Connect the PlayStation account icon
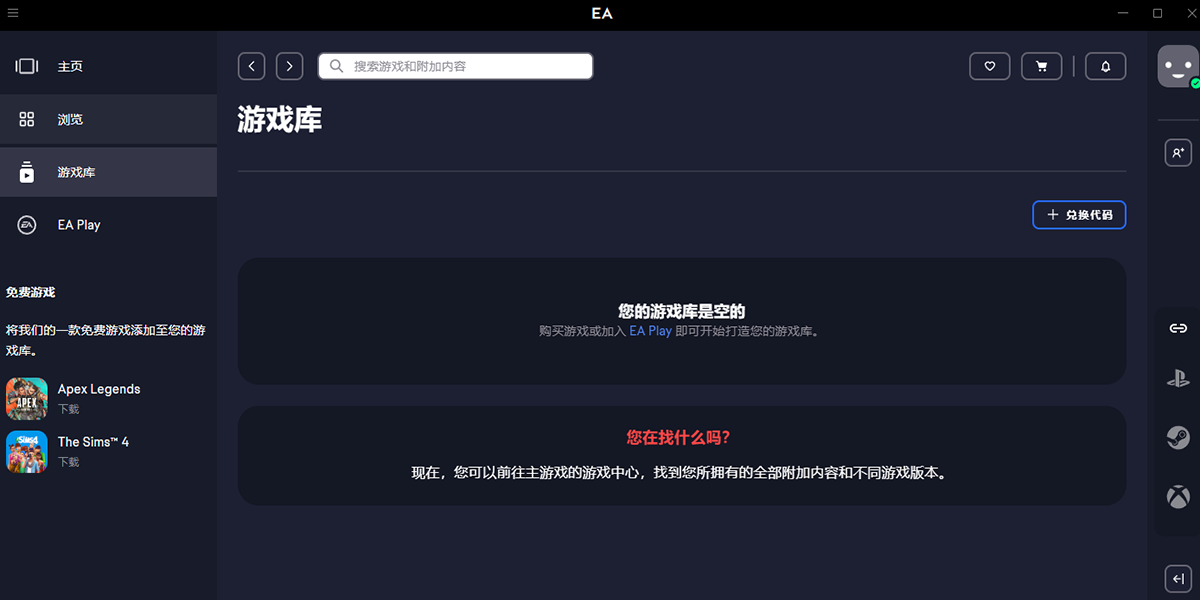 (1178, 379)
